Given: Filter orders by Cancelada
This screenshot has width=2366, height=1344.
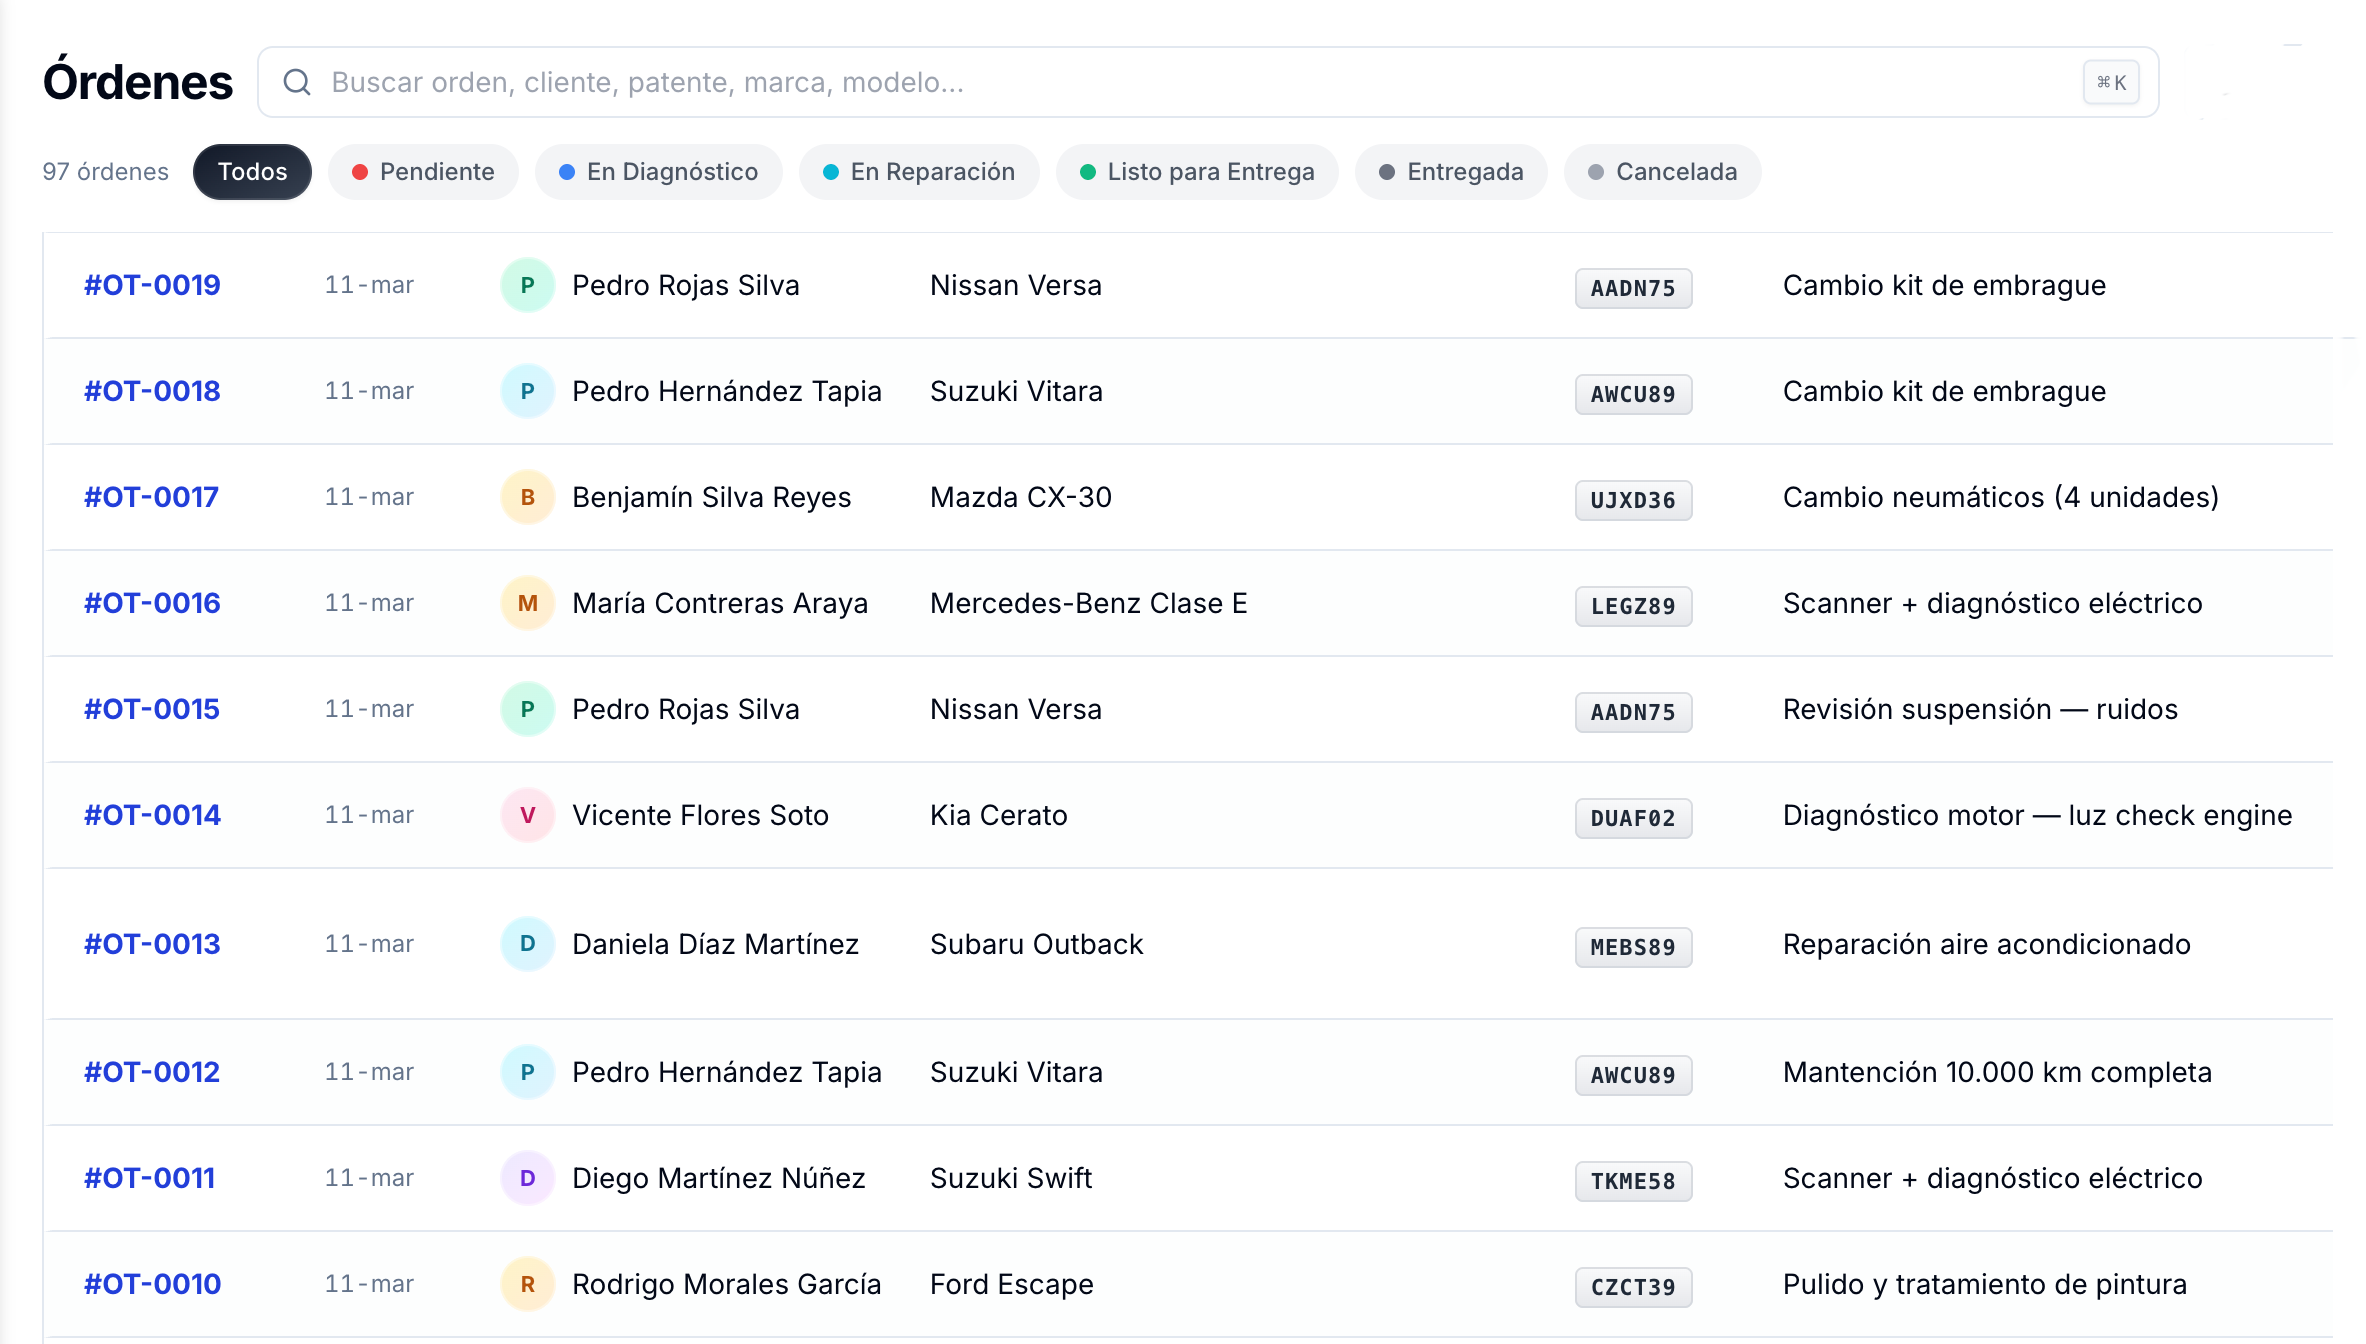Looking at the screenshot, I should [x=1662, y=172].
